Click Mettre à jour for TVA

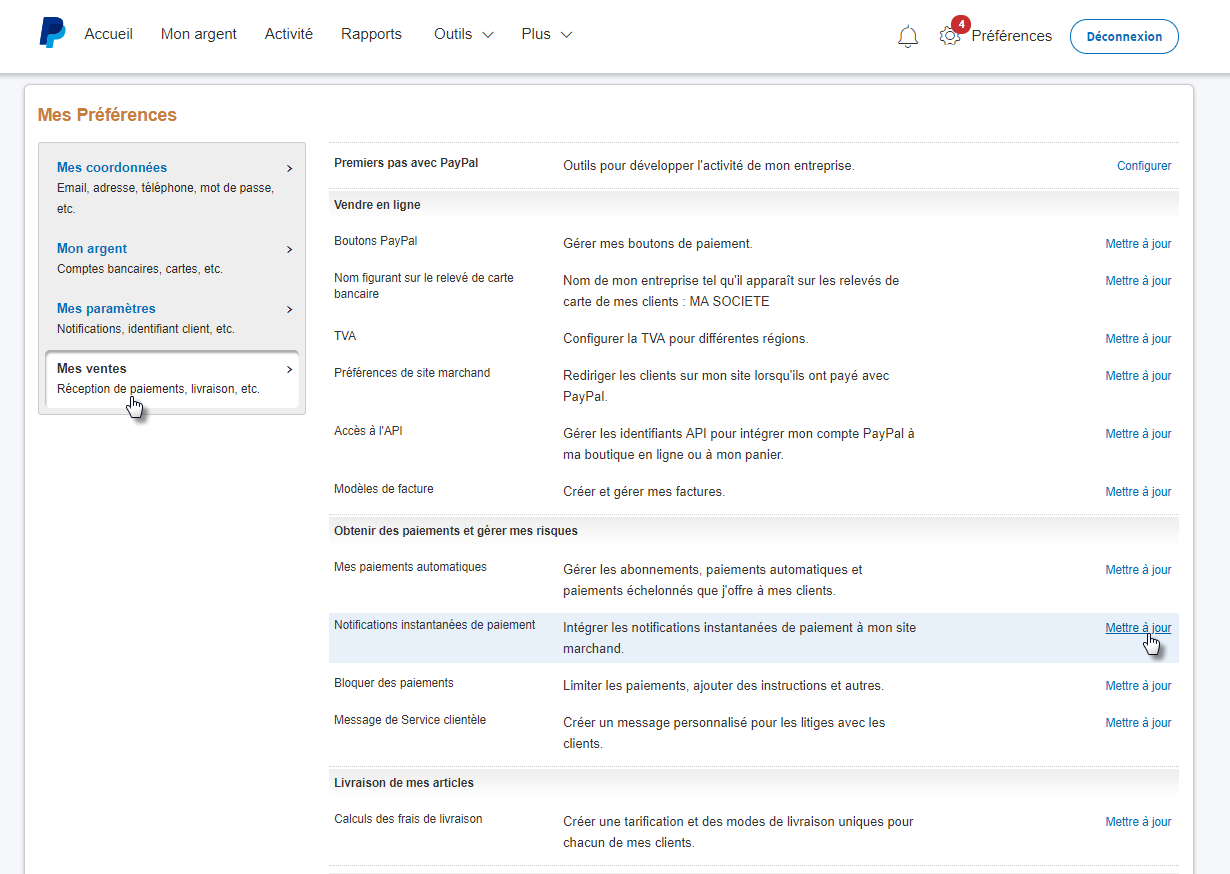coord(1138,339)
